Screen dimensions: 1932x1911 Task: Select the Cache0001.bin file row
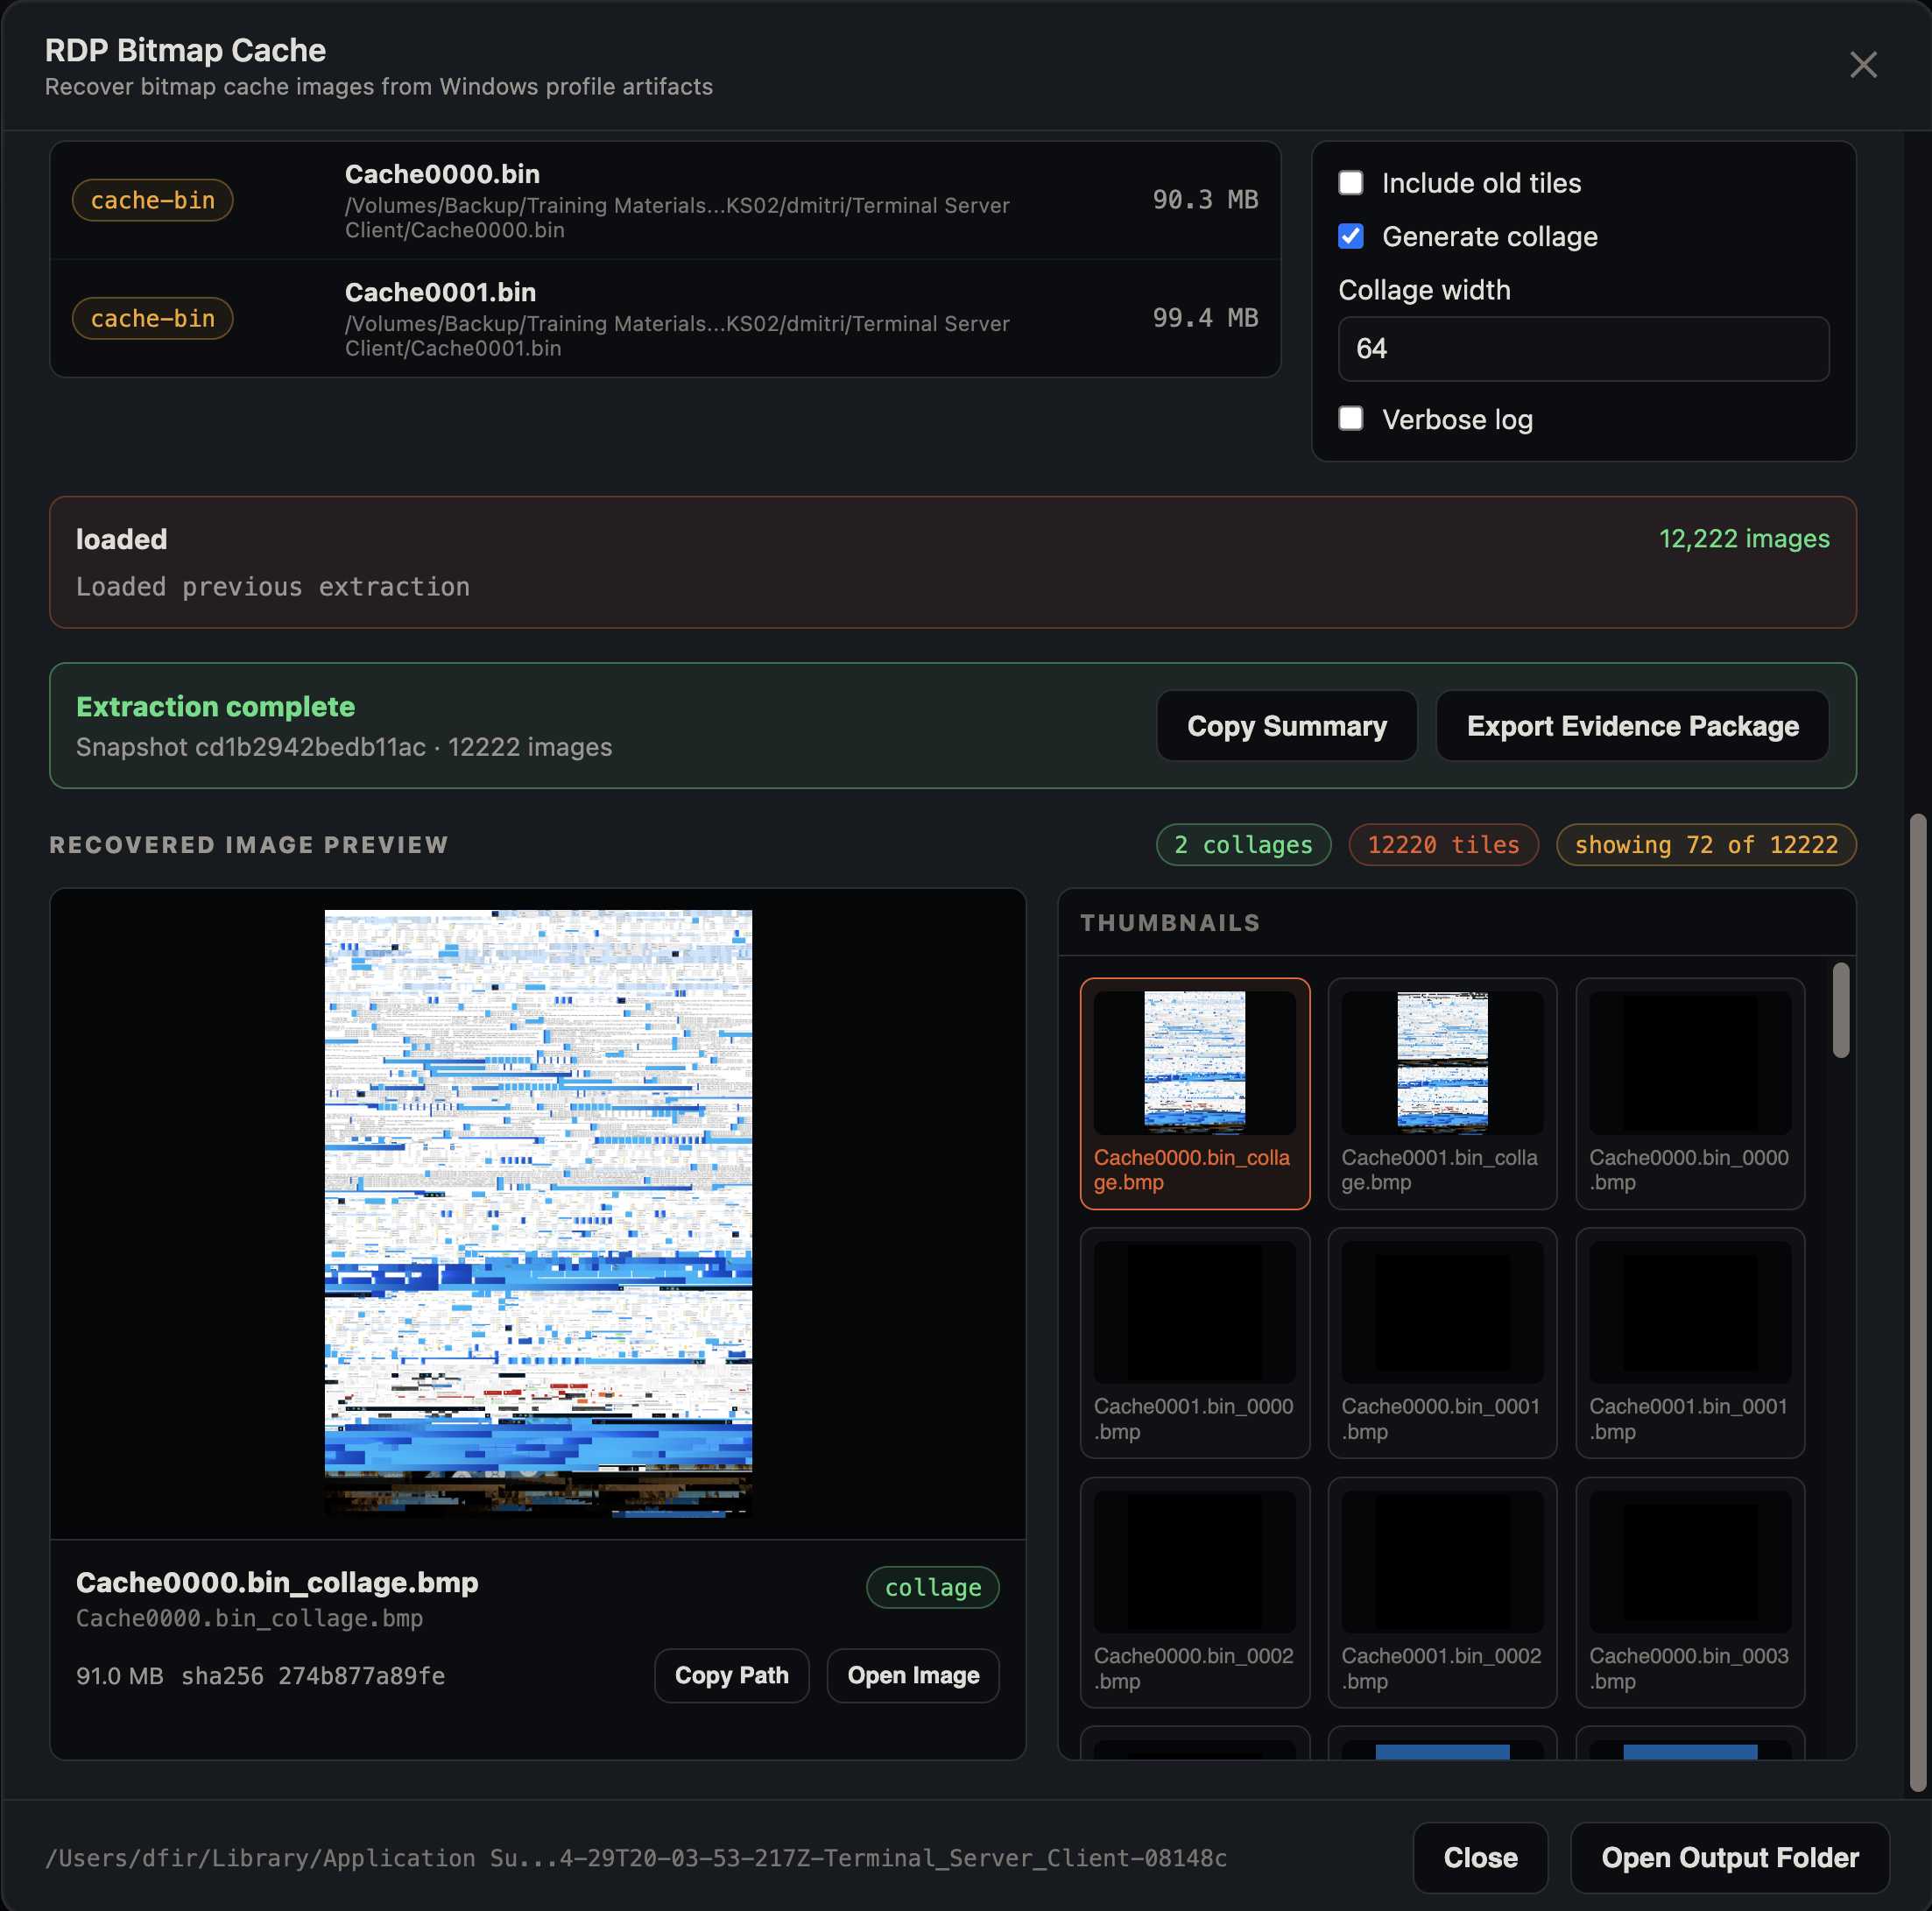click(x=665, y=319)
